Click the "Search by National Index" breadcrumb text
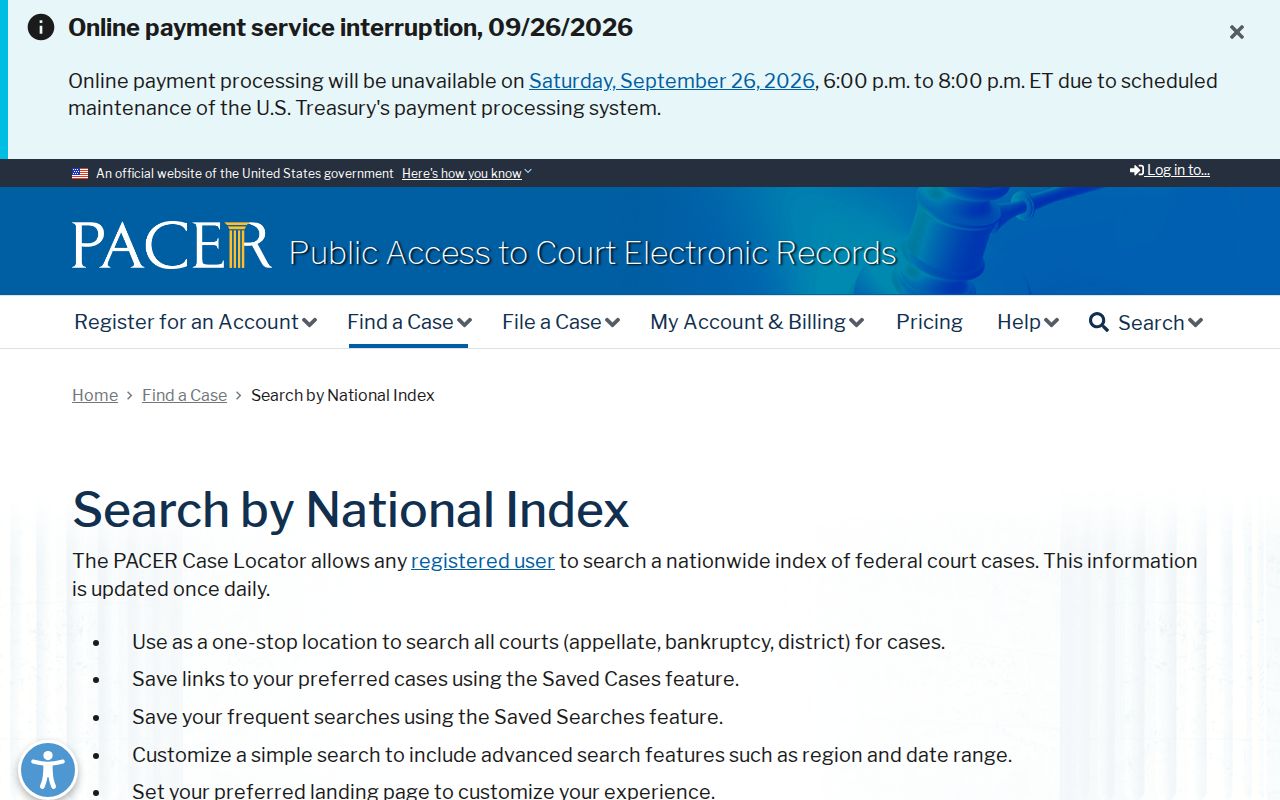This screenshot has height=800, width=1280. click(x=343, y=395)
